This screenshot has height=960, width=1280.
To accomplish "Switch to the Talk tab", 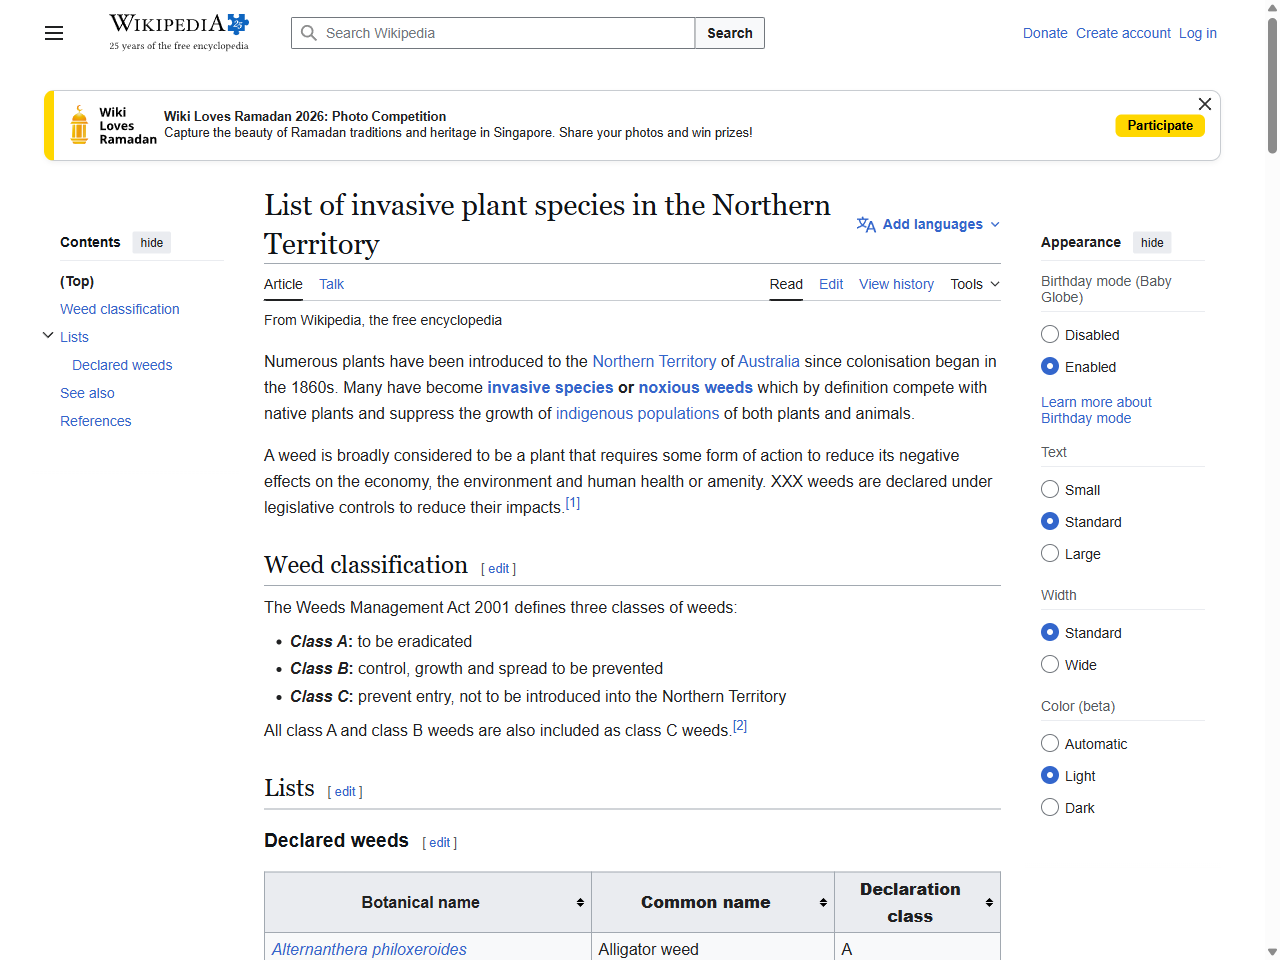I will pyautogui.click(x=331, y=284).
